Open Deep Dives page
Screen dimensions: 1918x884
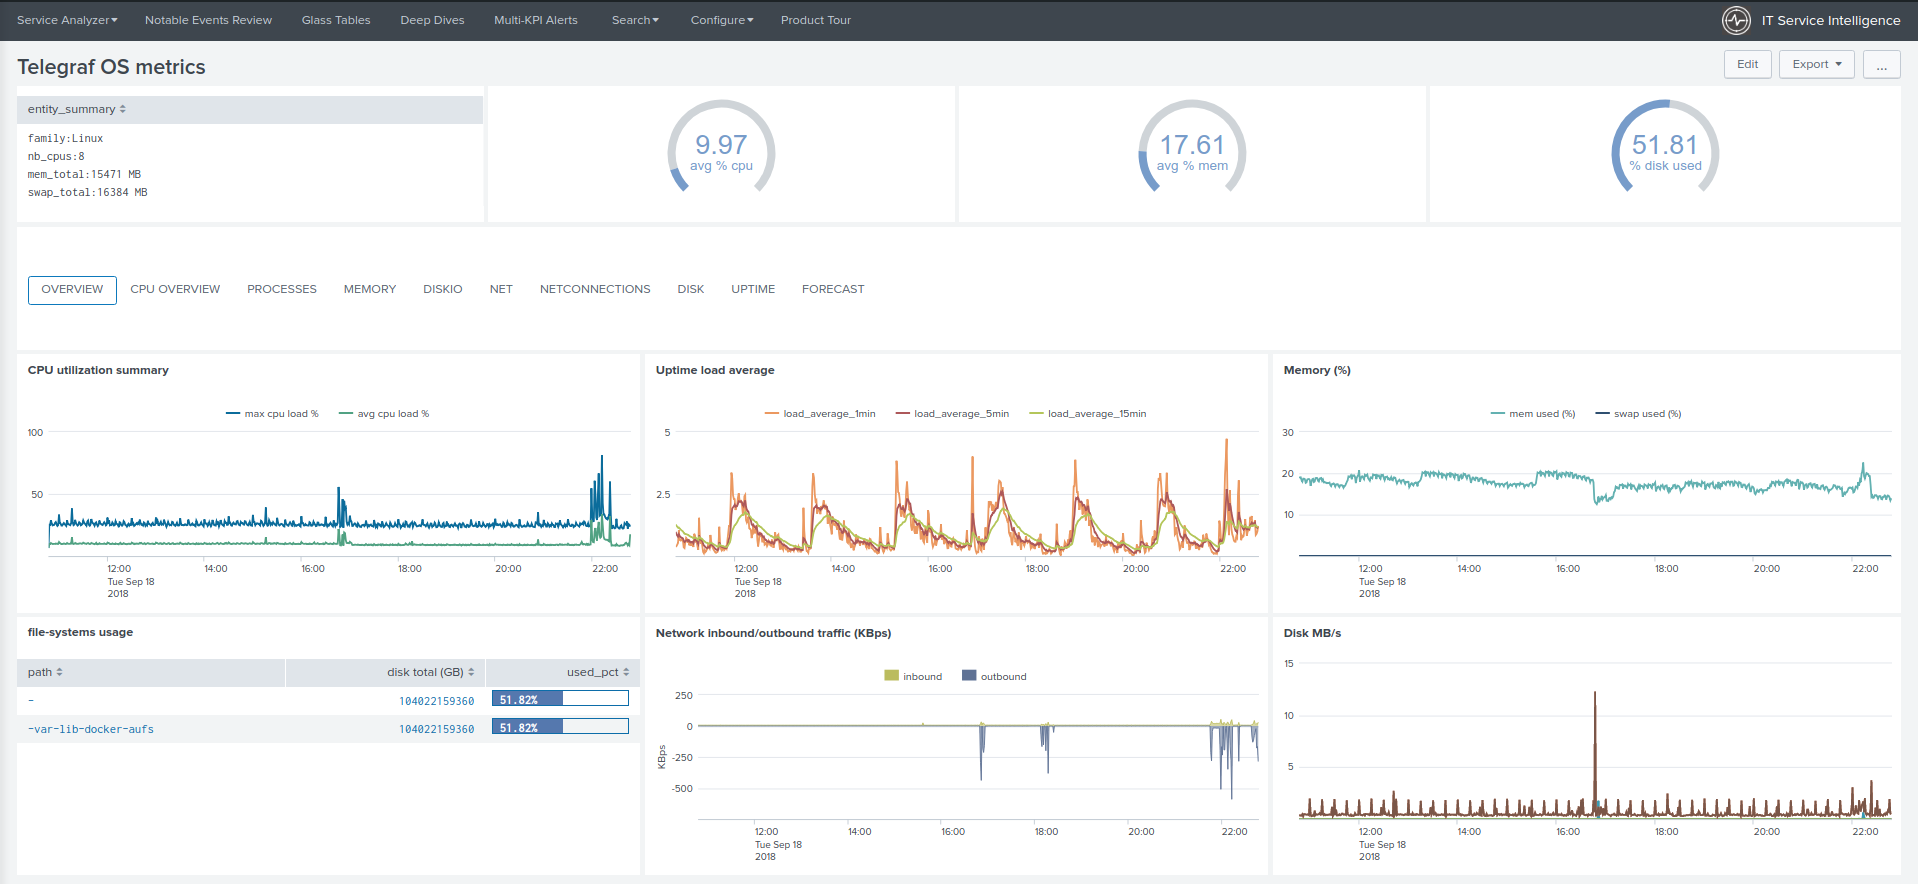432,20
